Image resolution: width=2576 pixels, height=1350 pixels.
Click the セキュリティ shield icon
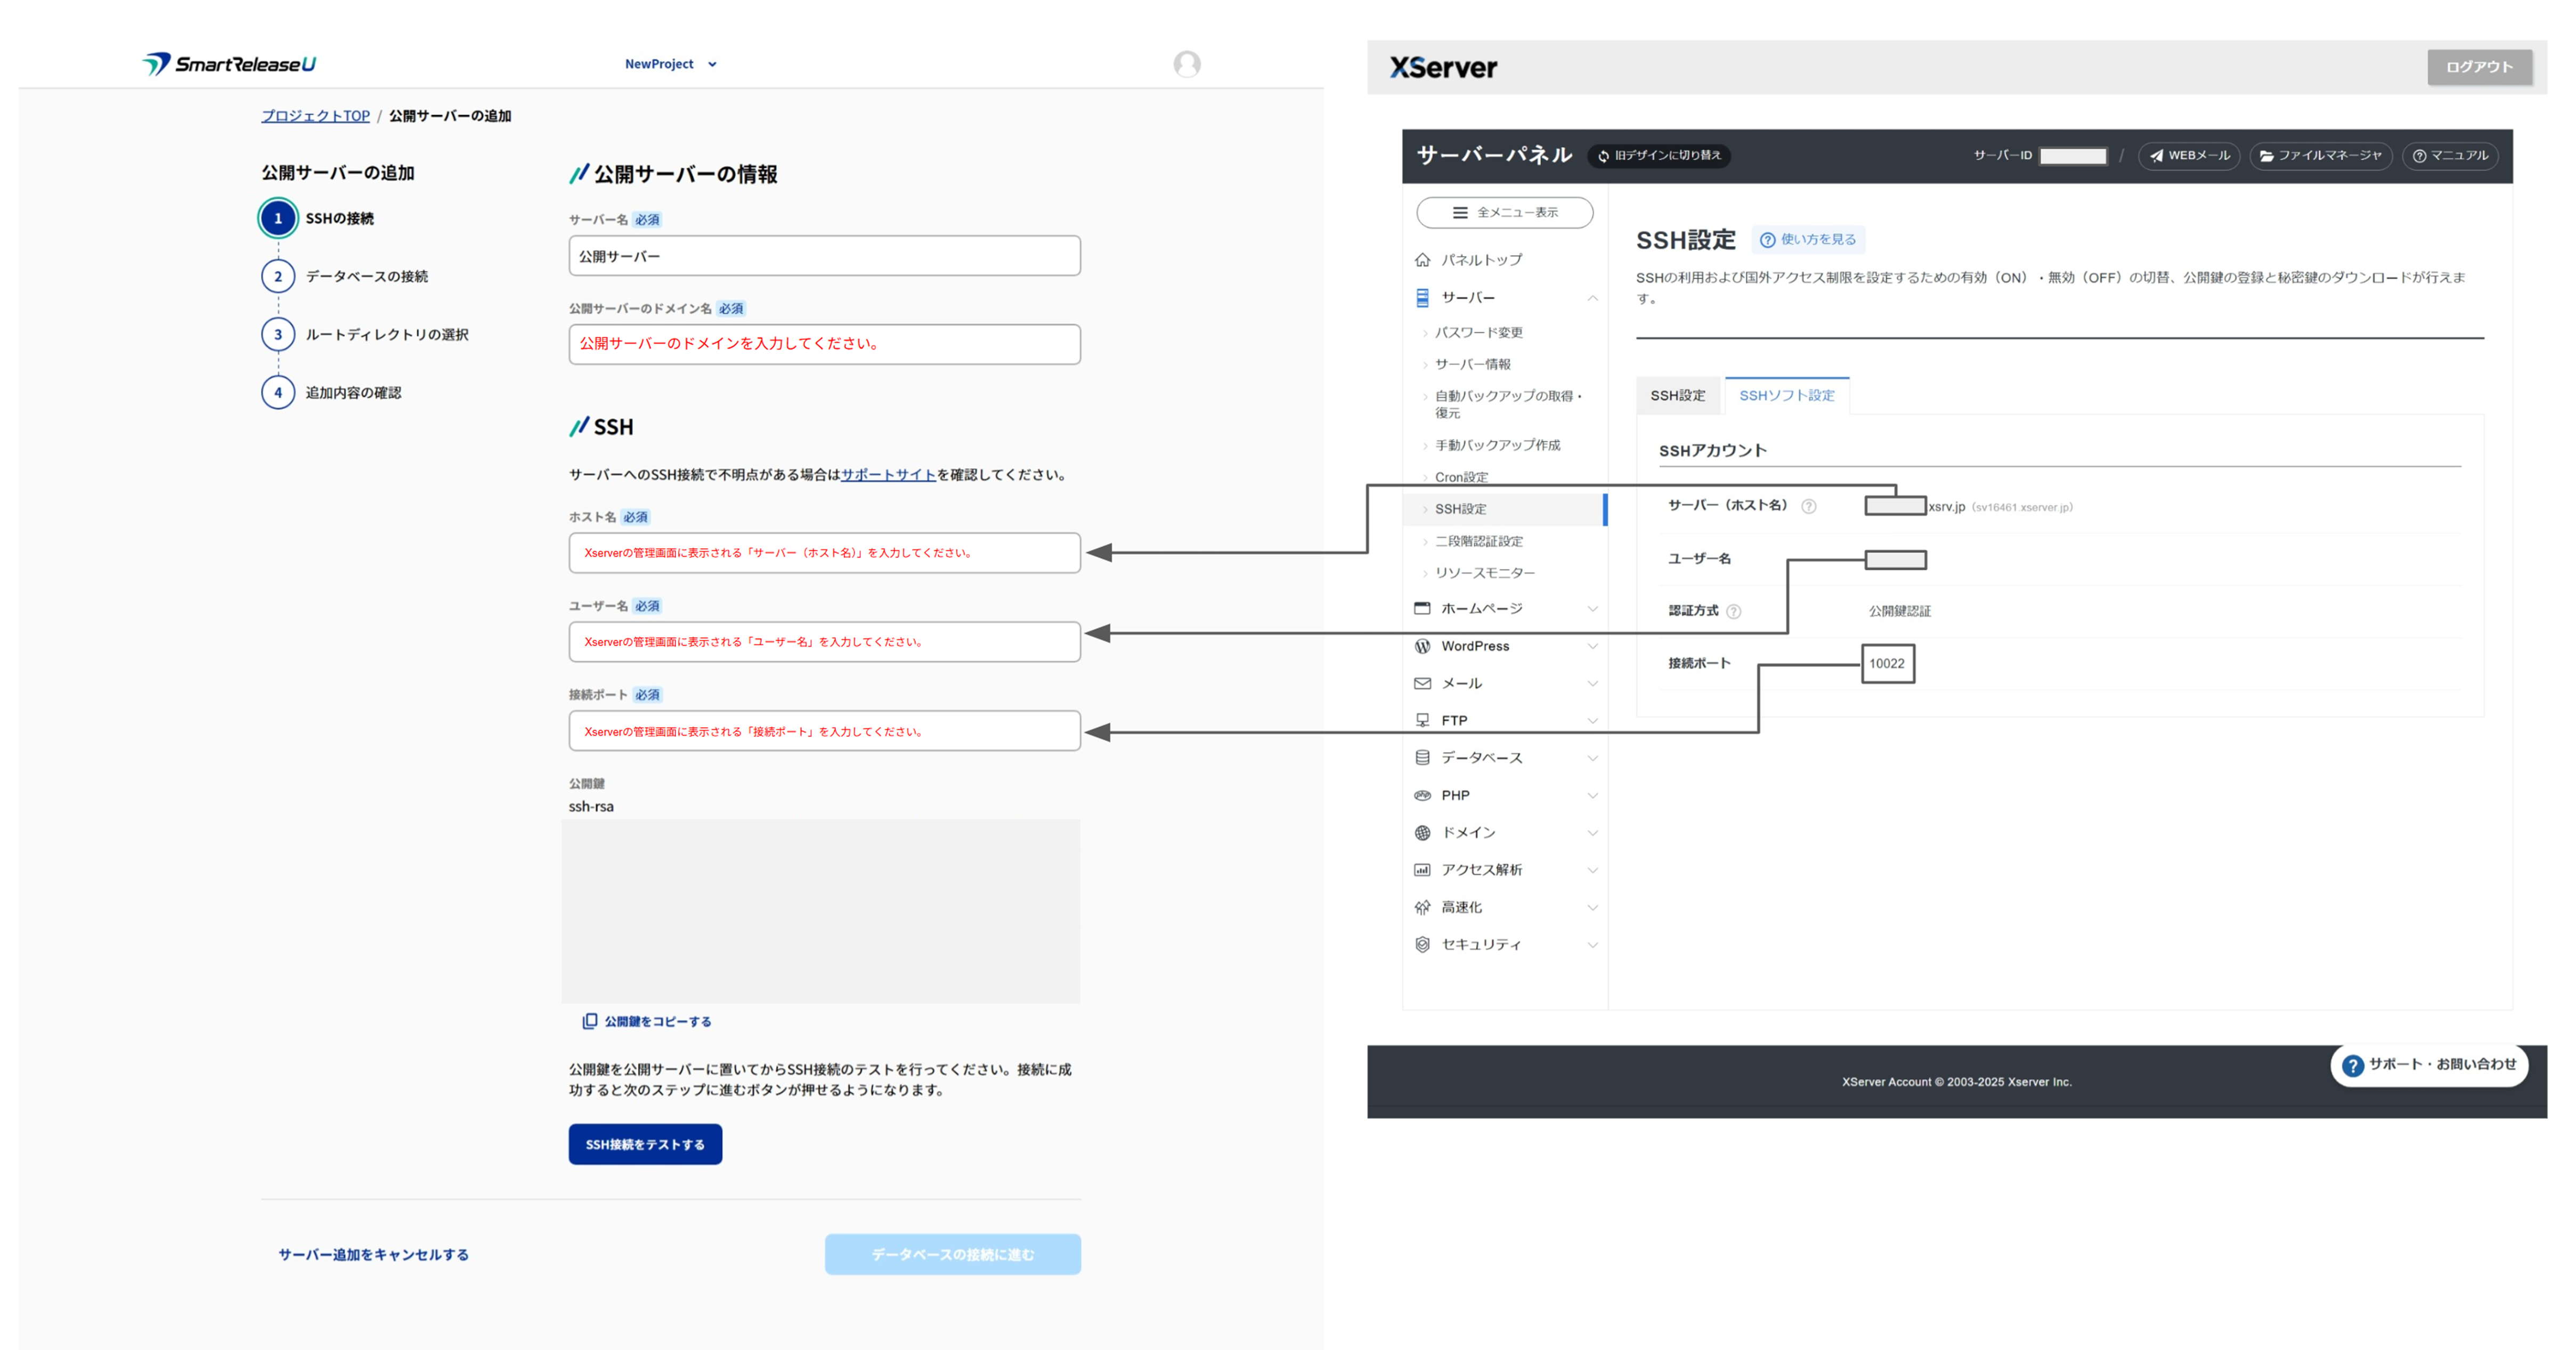pyautogui.click(x=1422, y=944)
